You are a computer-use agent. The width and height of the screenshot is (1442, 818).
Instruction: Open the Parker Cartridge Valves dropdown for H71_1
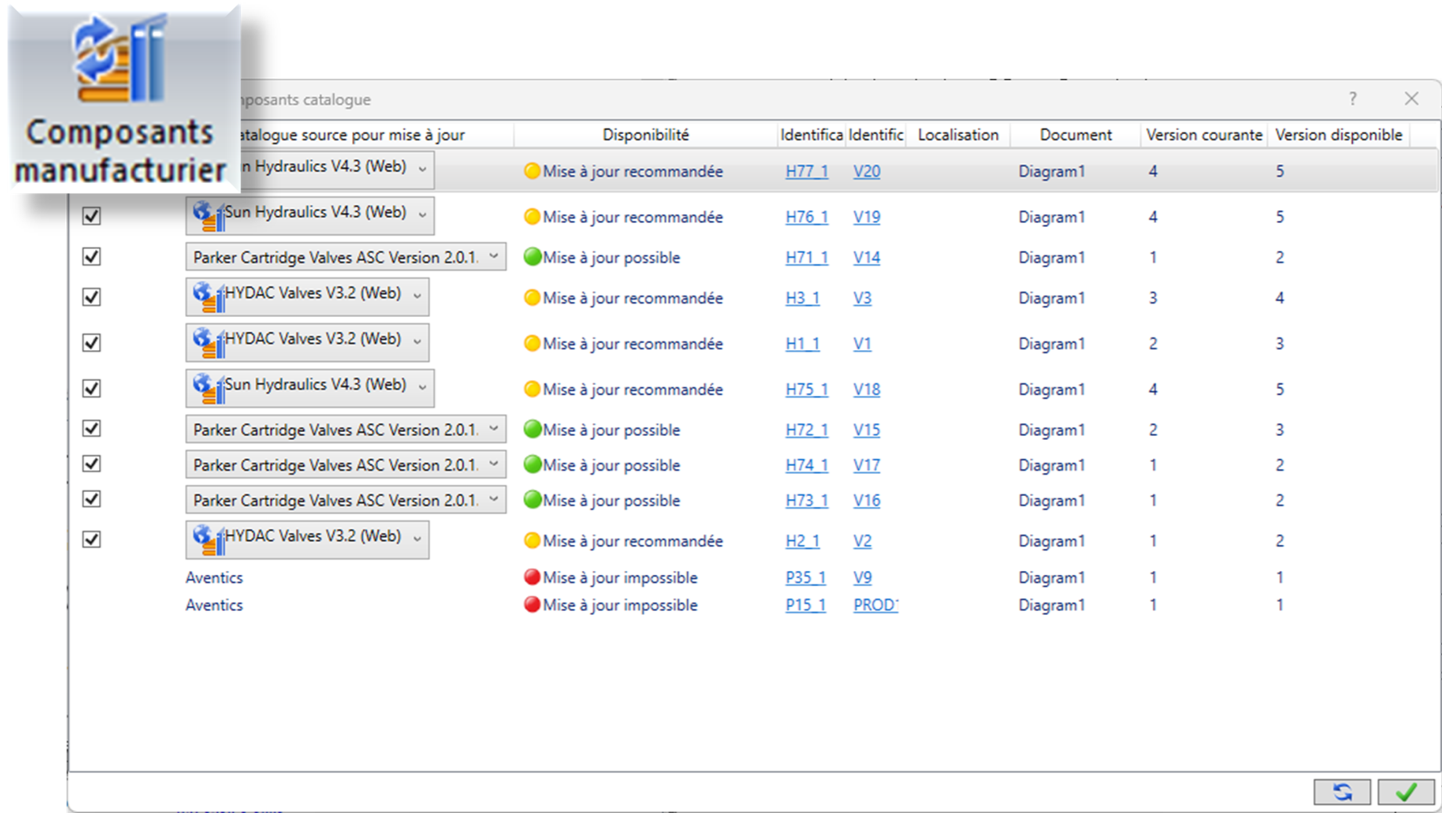493,257
